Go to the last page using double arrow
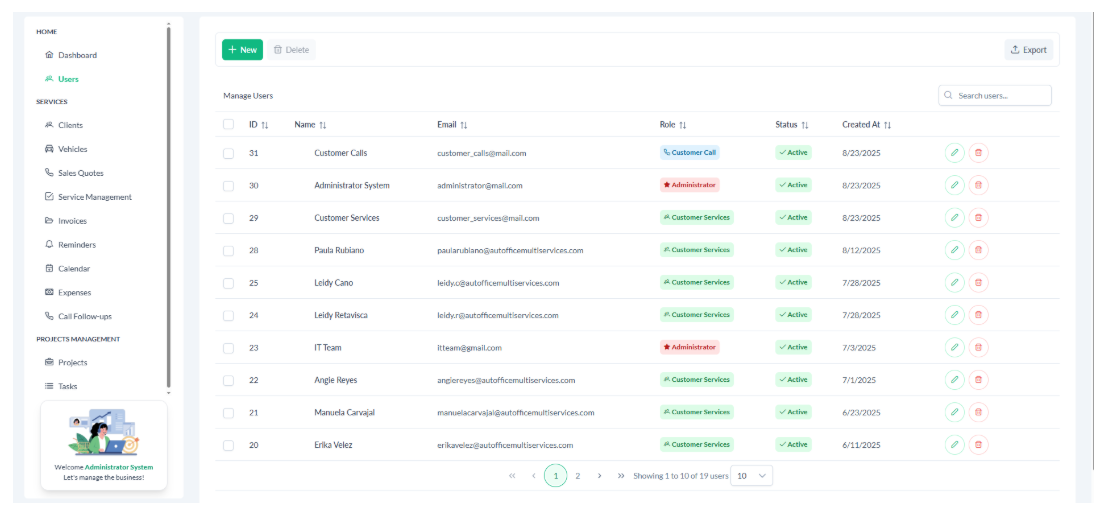Image resolution: width=1094 pixels, height=514 pixels. [621, 476]
